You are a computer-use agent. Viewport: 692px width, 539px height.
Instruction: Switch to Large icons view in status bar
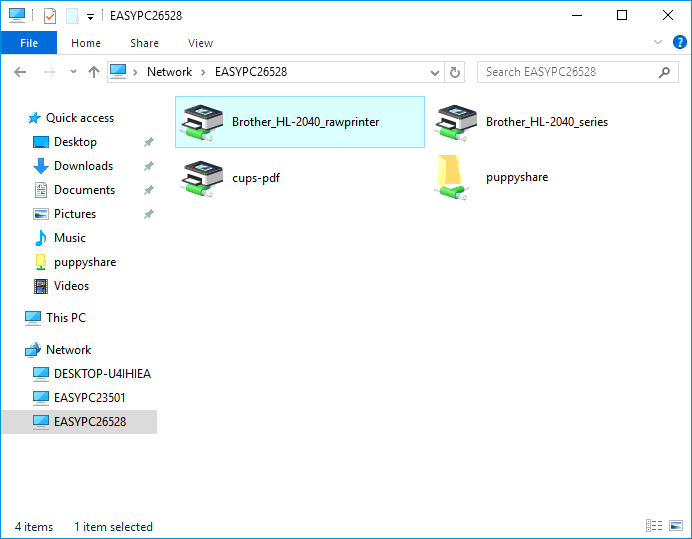(x=676, y=526)
